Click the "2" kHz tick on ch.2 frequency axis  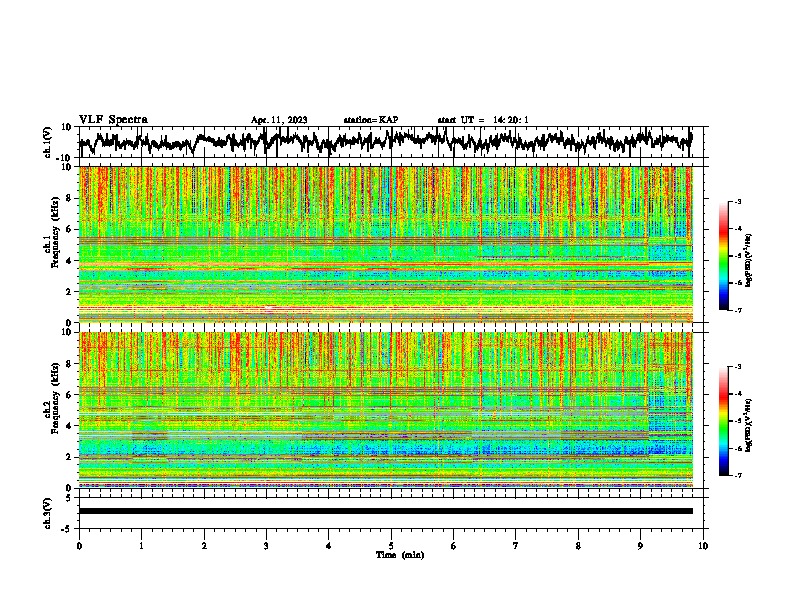[x=69, y=457]
